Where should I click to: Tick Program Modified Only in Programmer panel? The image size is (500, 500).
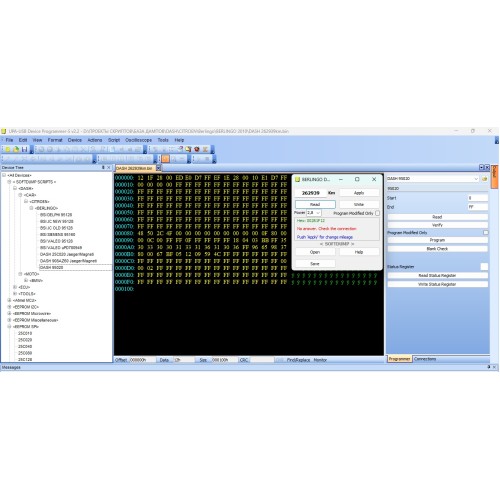[x=486, y=232]
